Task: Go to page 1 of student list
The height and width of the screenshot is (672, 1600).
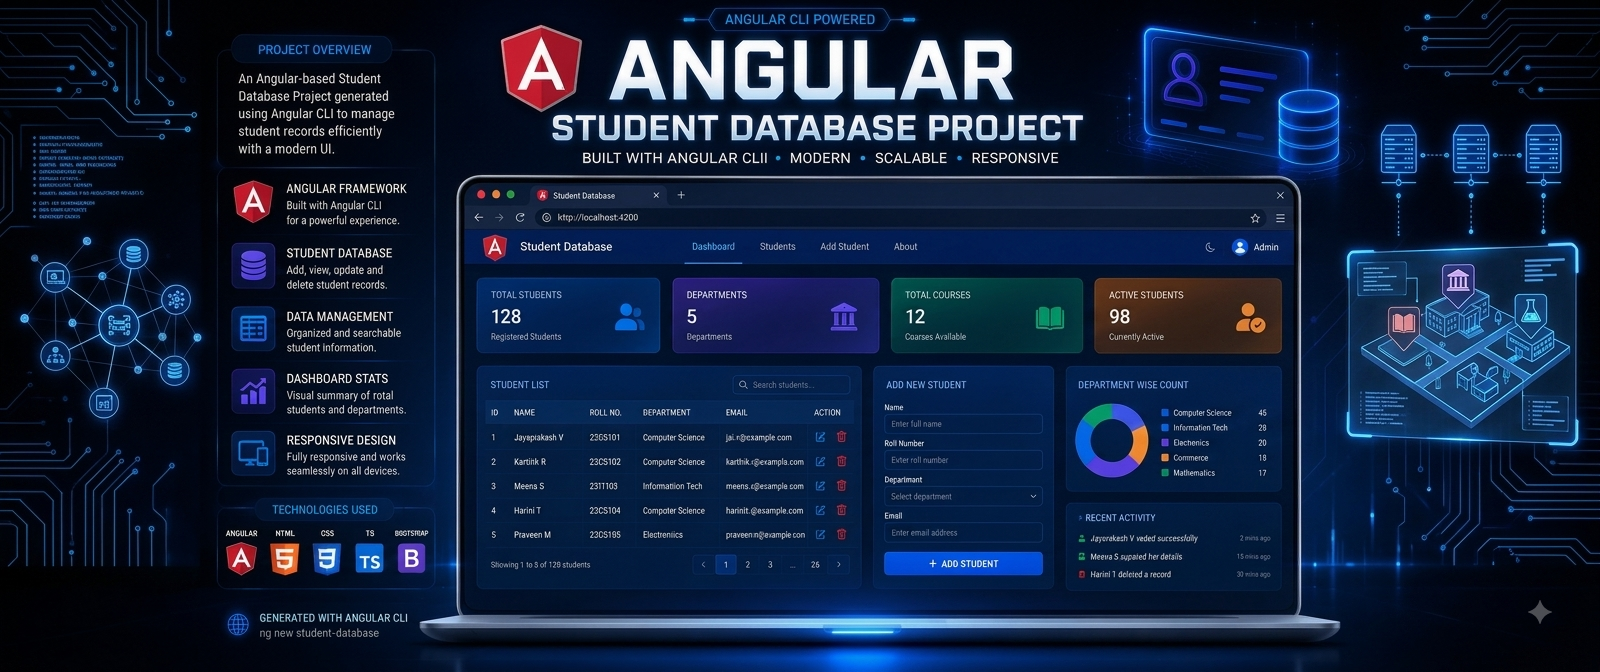Action: (x=726, y=564)
